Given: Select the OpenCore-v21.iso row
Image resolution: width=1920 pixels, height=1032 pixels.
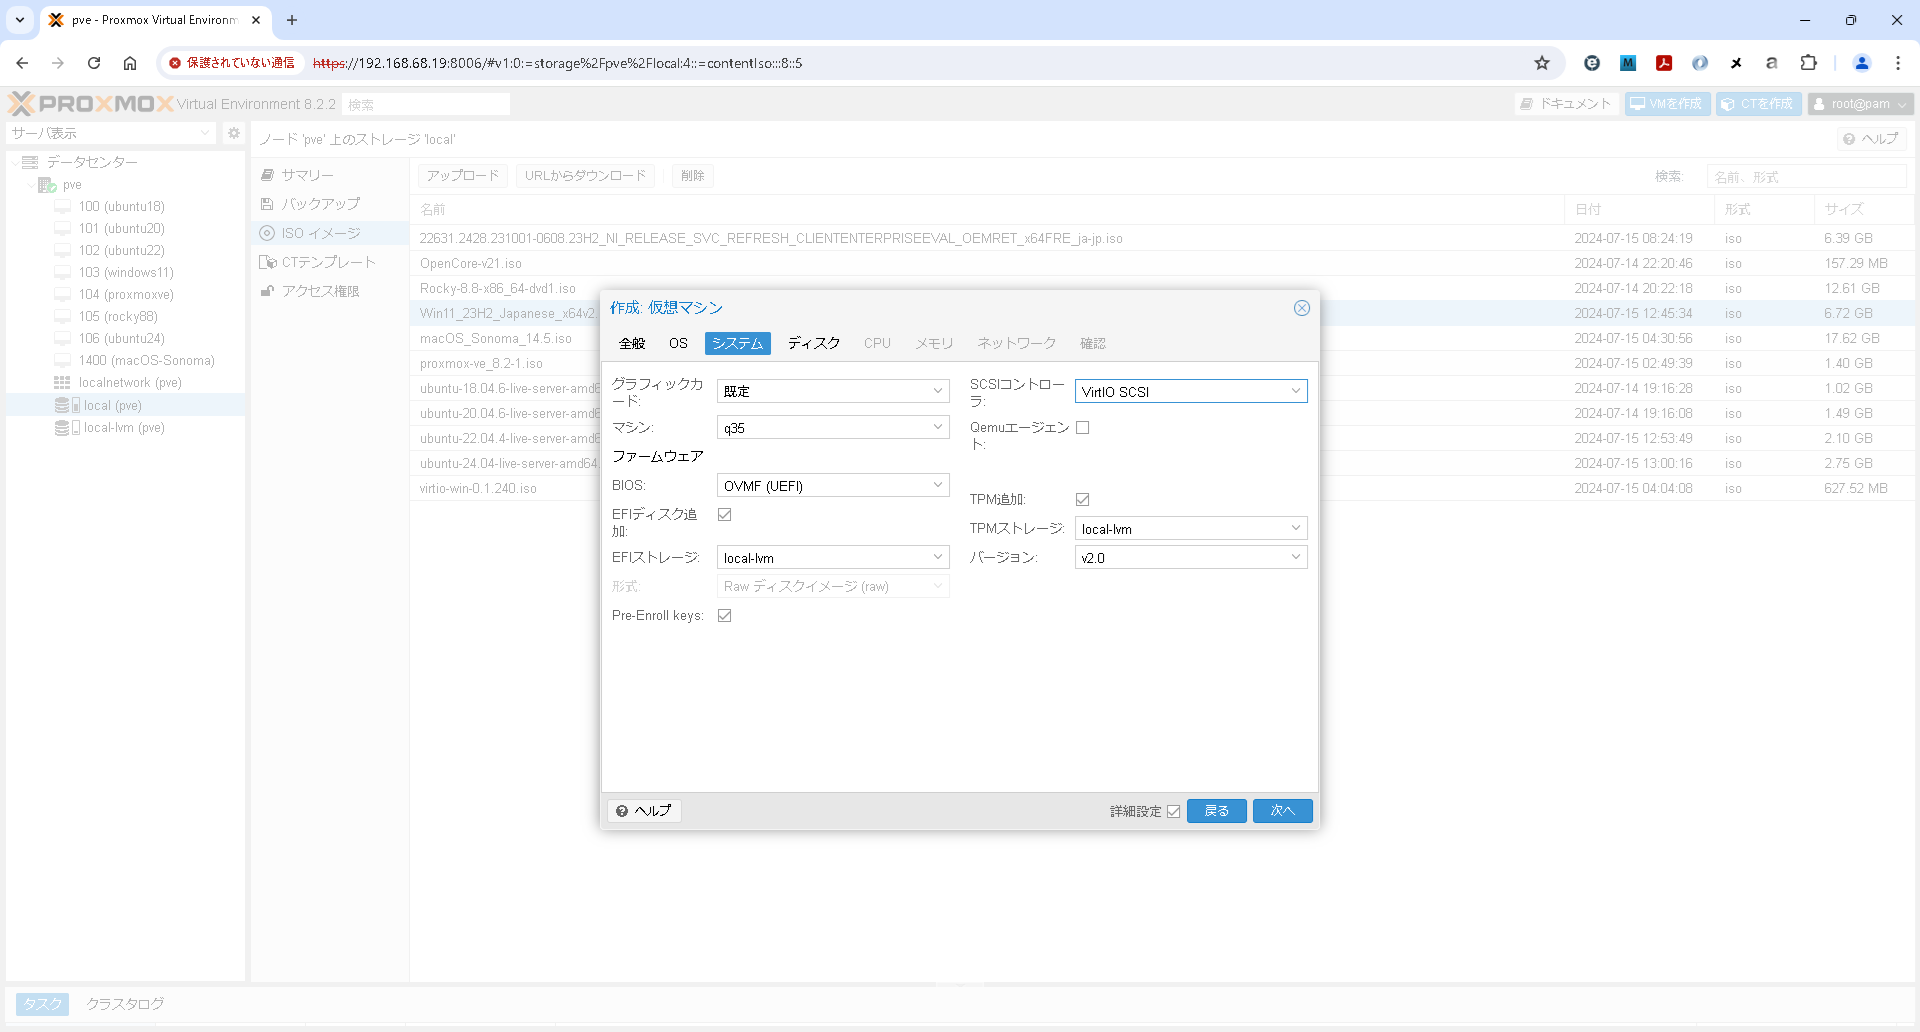Looking at the screenshot, I should pyautogui.click(x=1162, y=263).
